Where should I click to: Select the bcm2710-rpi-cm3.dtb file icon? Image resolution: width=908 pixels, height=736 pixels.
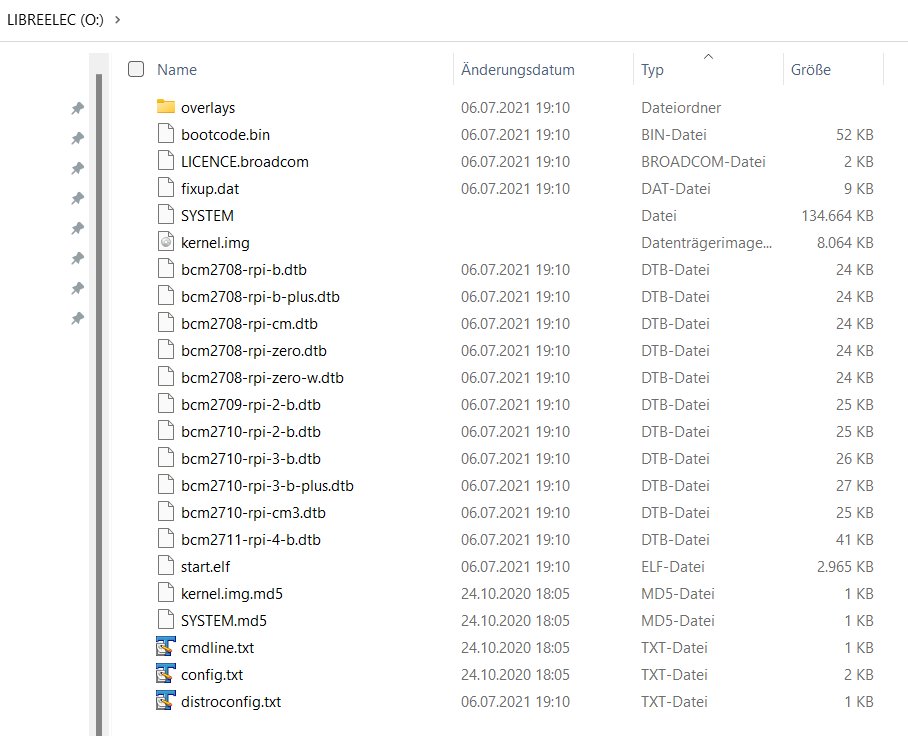tap(166, 512)
